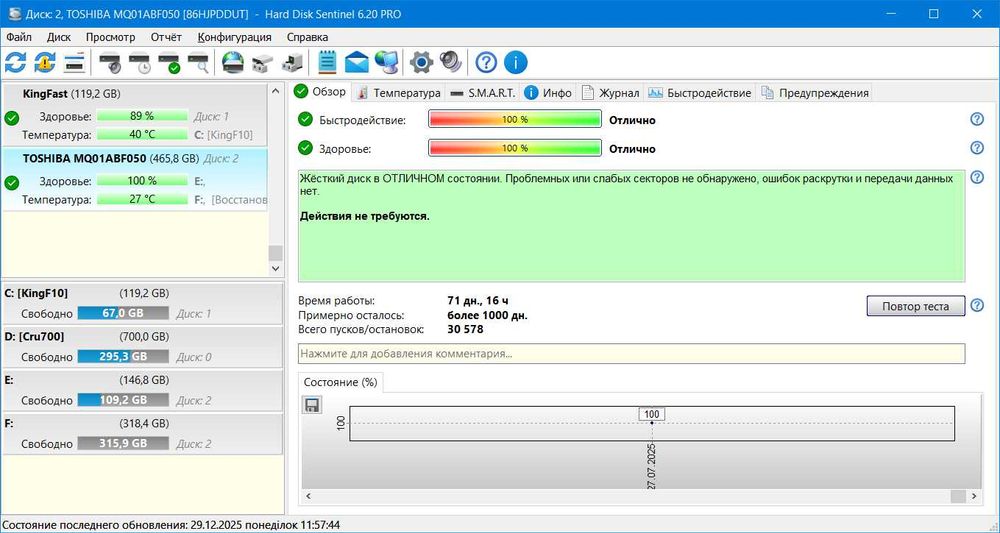Image resolution: width=1000 pixels, height=533 pixels.
Task: Click the disk with magnifier toolbar icon
Action: 198,62
